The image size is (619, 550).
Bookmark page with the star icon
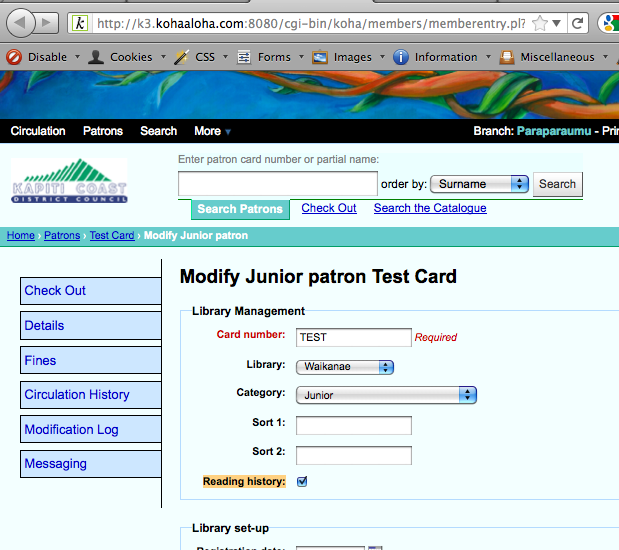(540, 23)
